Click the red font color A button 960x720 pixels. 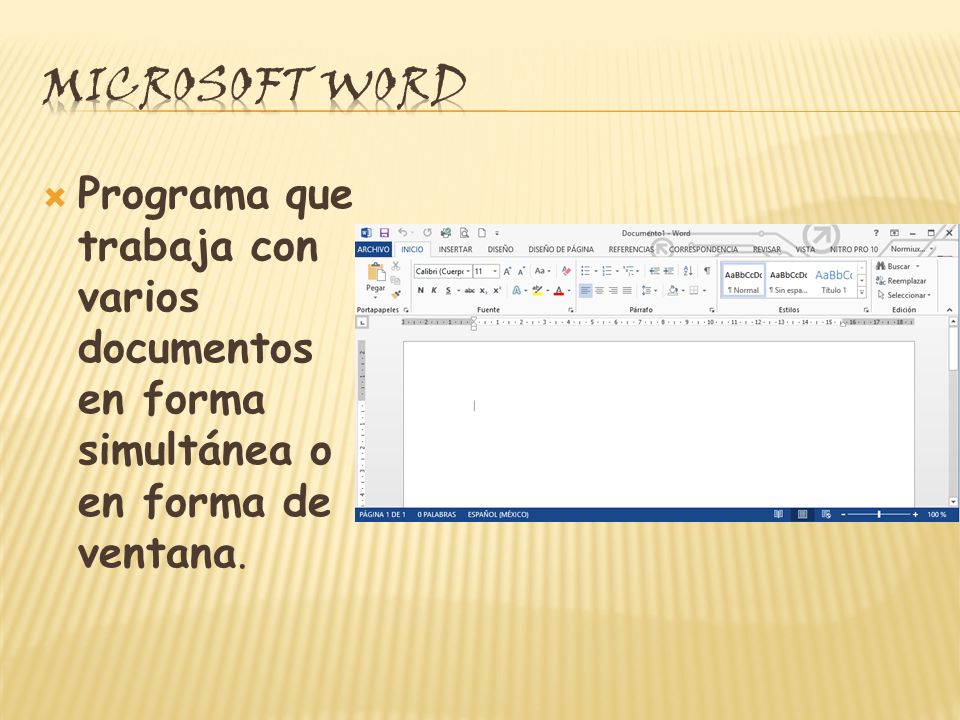[x=558, y=291]
